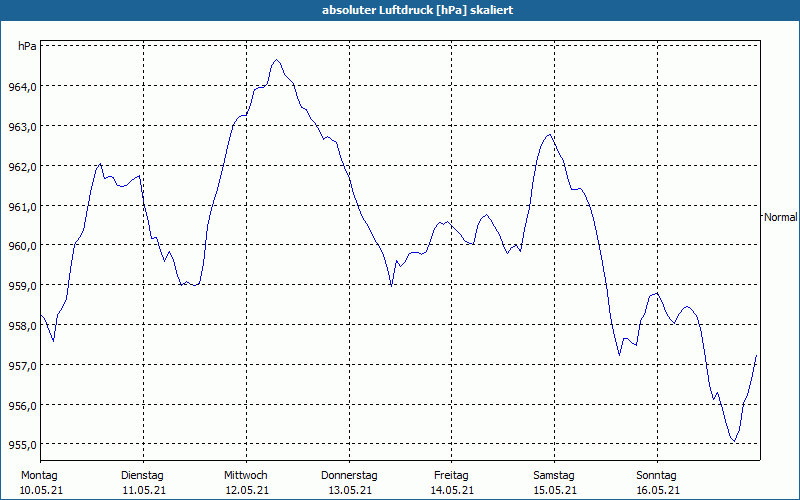Screen dimensions: 800x500
Task: Select the 962,0 axis value
Action: [x=22, y=166]
